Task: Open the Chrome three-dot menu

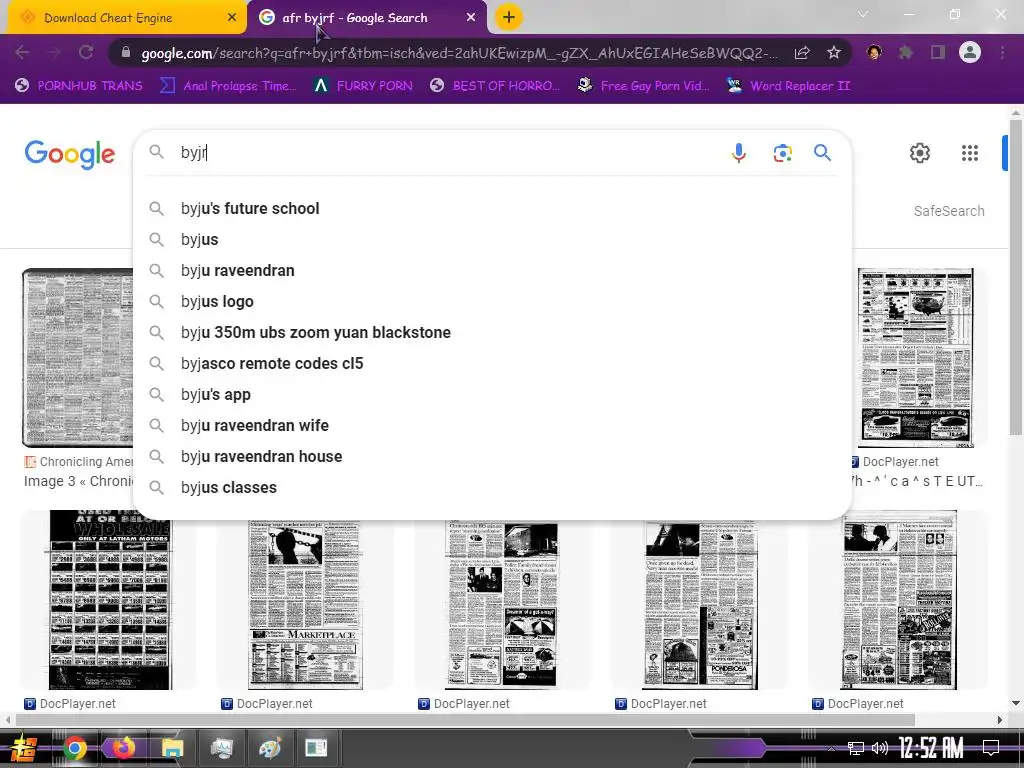Action: (x=1002, y=52)
